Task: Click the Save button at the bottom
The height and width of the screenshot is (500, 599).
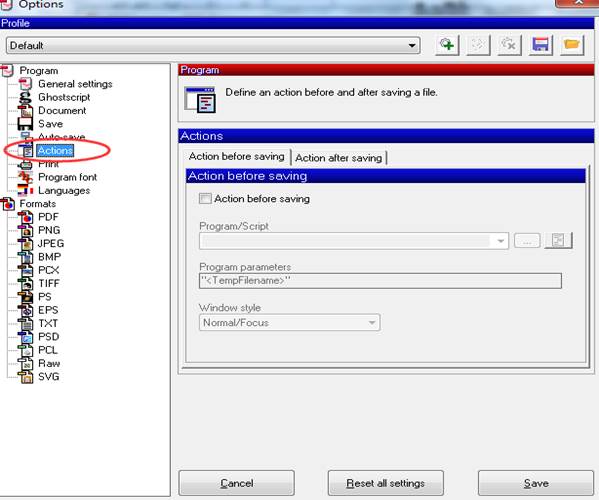Action: [536, 483]
